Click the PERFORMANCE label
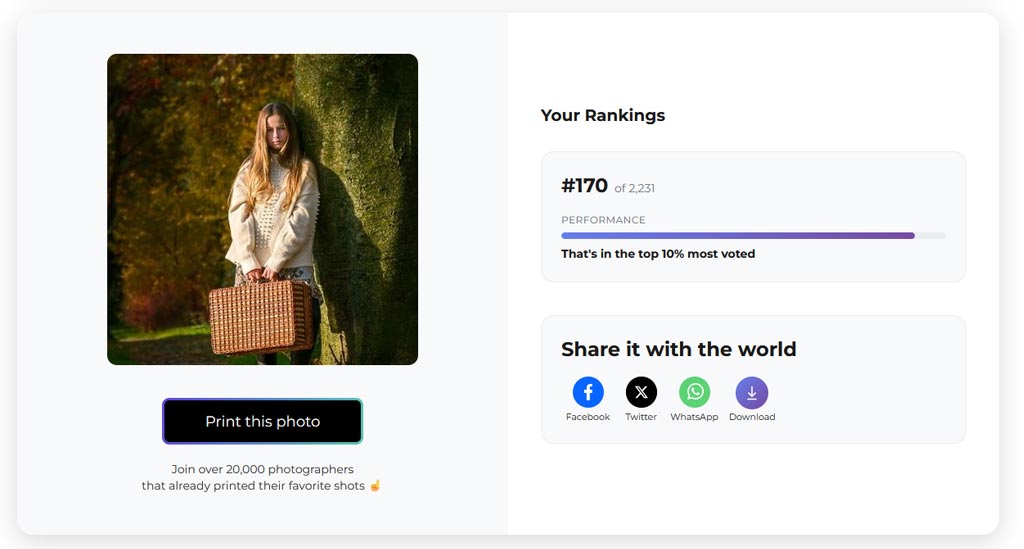 pos(603,220)
